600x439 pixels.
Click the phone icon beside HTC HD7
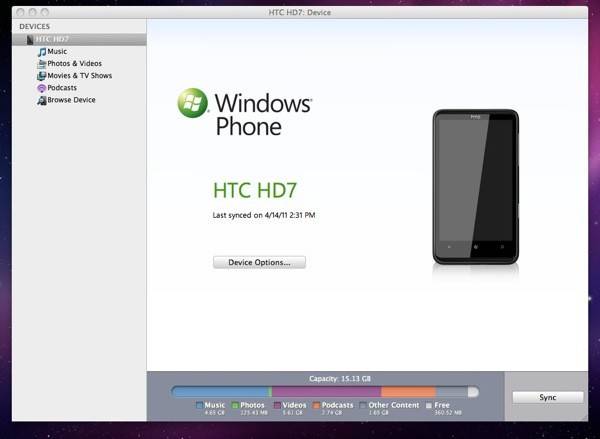coord(30,39)
